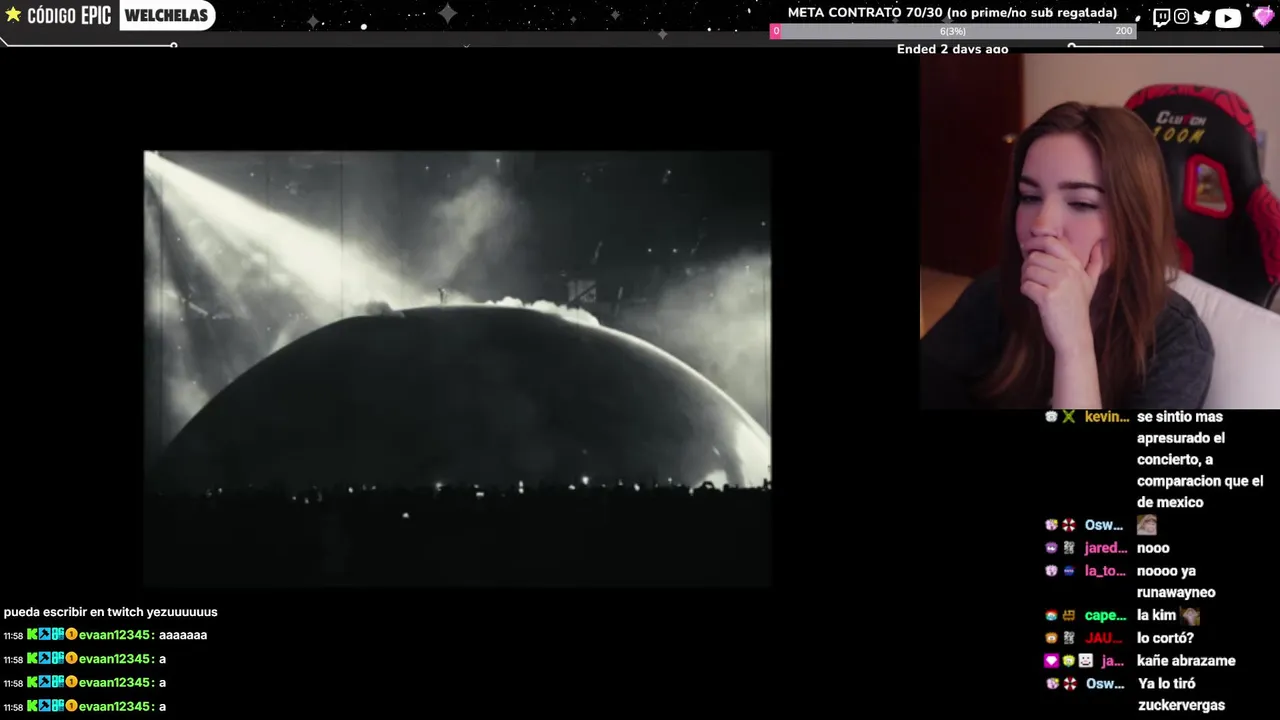Screen dimensions: 1280x720
Task: Click 'pueda escribir en twitch yezuuuuuus' text
Action: point(110,612)
